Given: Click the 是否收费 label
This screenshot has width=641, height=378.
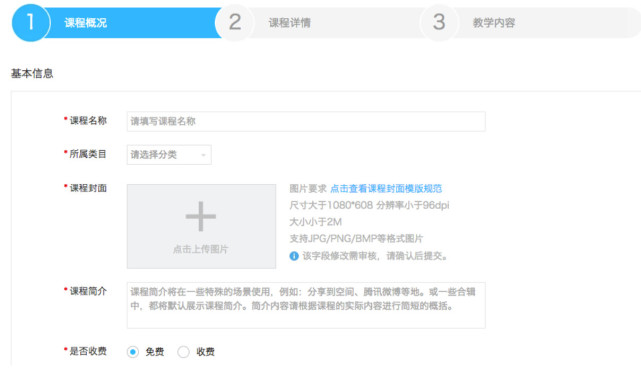Looking at the screenshot, I should (x=87, y=351).
